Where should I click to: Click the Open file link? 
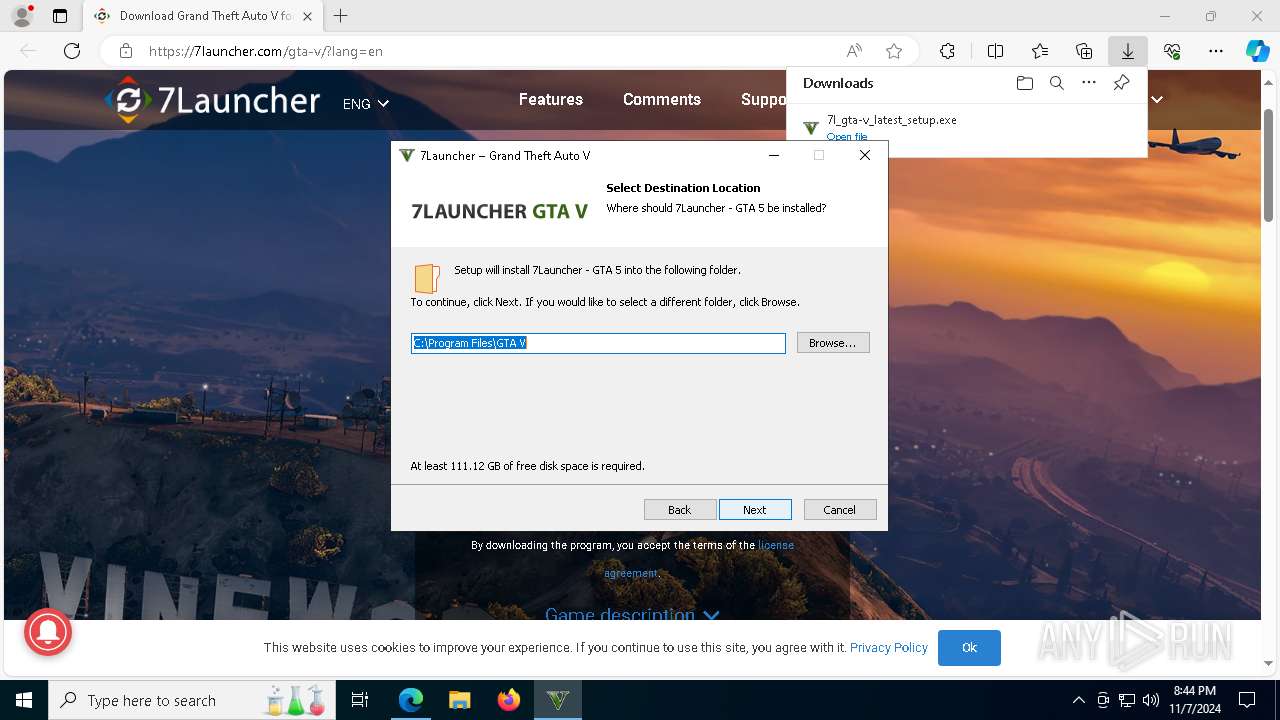click(x=847, y=137)
